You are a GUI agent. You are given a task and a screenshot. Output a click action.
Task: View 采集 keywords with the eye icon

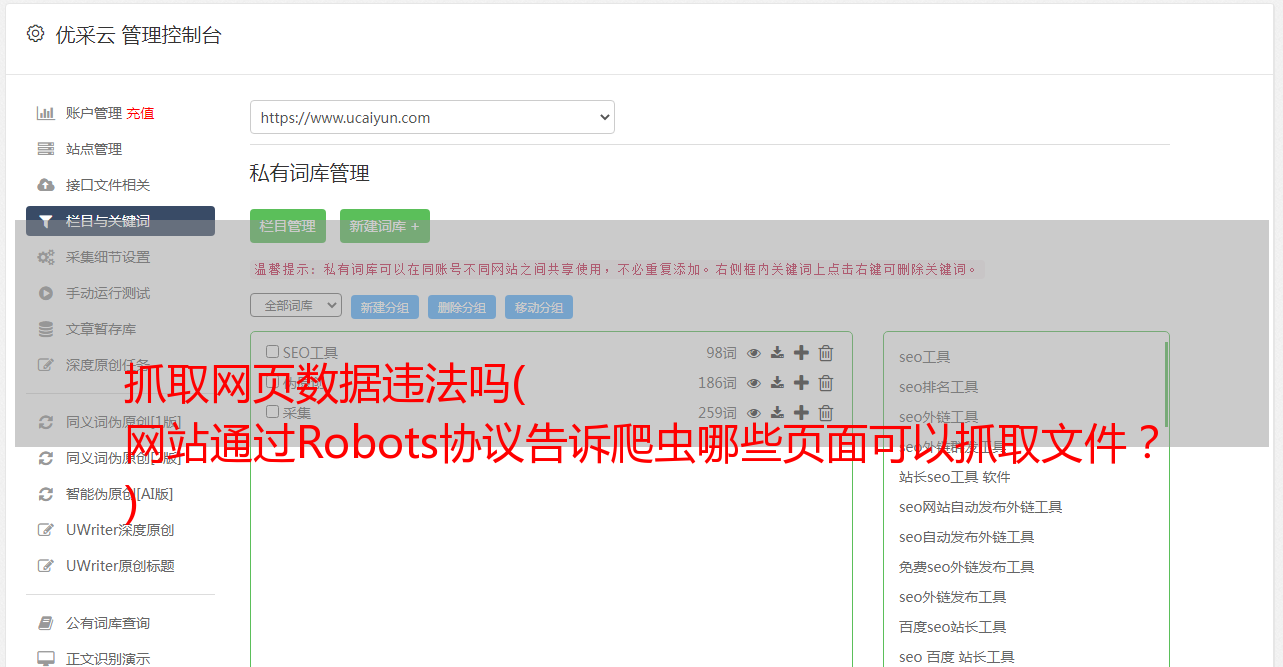[754, 413]
